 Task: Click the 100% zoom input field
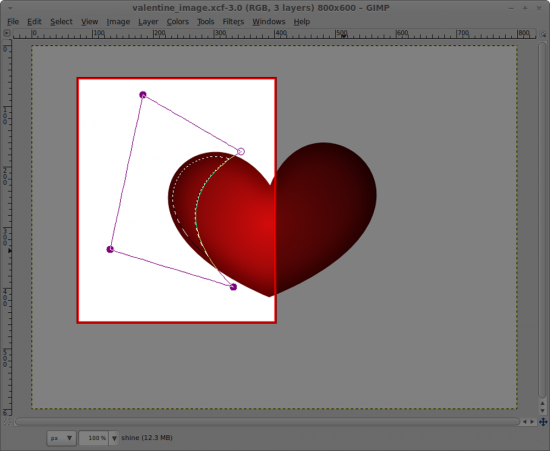pyautogui.click(x=94, y=438)
